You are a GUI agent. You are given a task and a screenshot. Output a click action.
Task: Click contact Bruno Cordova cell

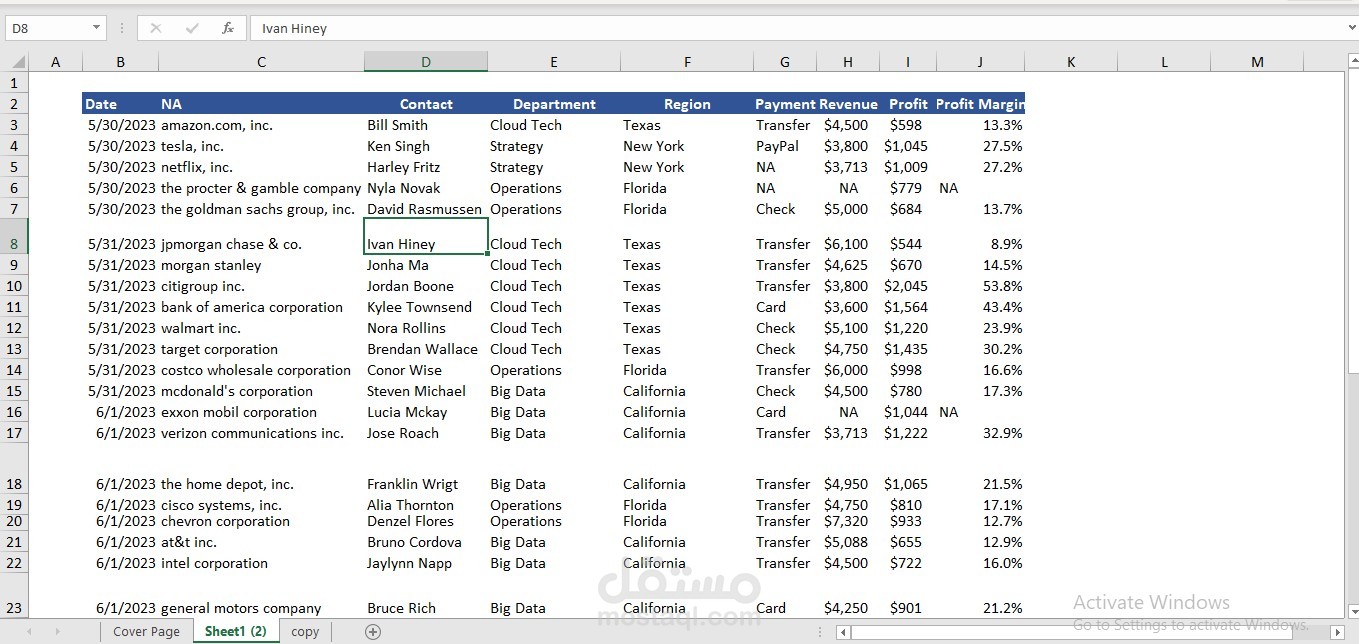[x=426, y=542]
